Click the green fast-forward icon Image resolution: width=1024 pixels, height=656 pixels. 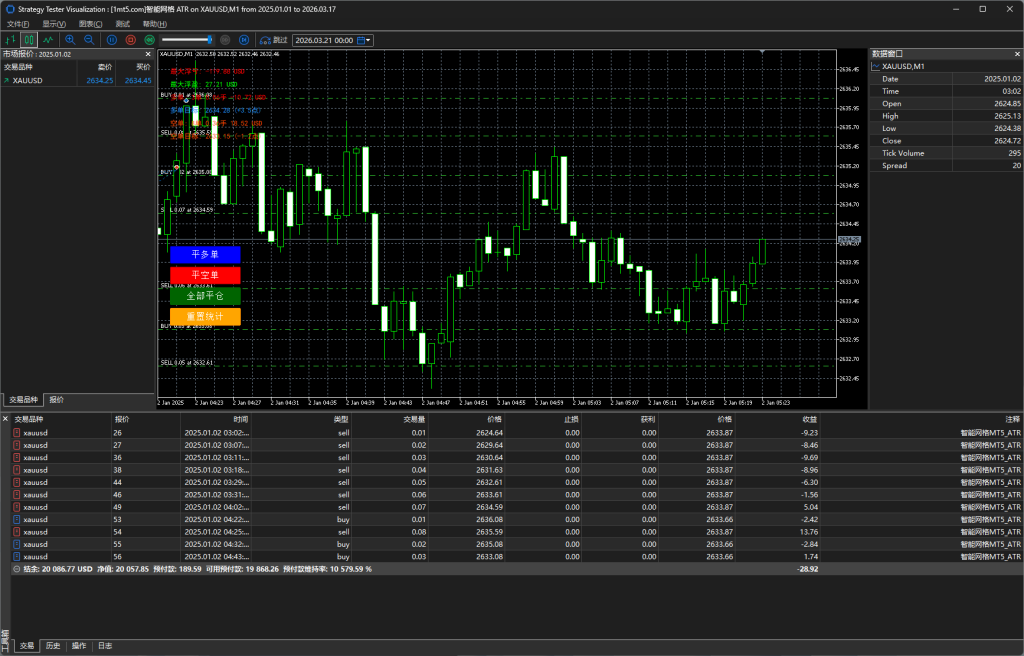coord(149,40)
